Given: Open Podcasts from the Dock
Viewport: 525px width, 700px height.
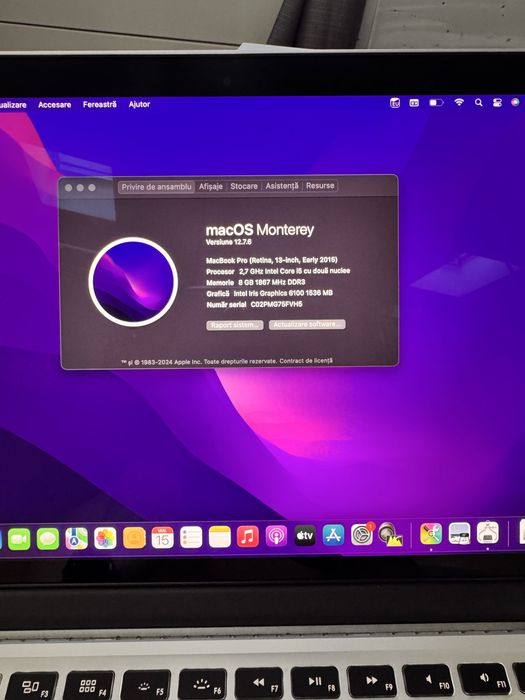Looking at the screenshot, I should (x=276, y=536).
